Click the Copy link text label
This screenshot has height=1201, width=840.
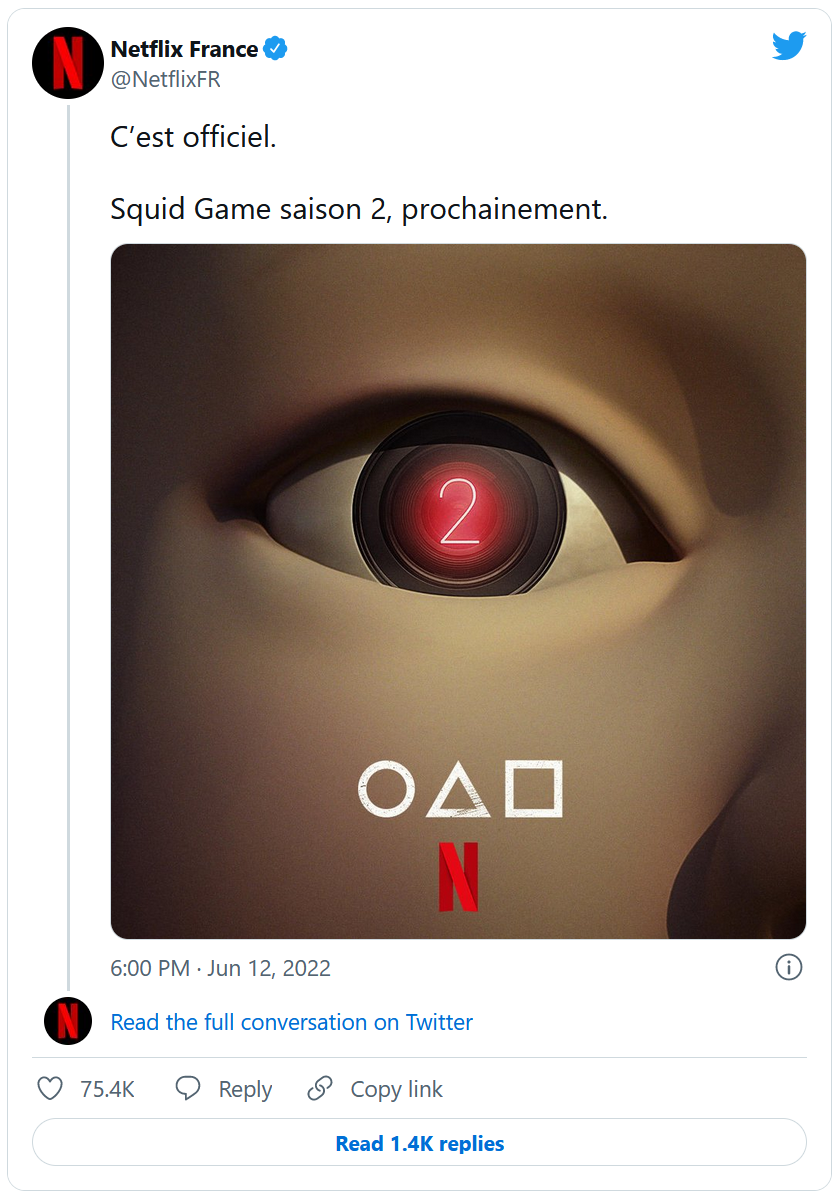396,1089
